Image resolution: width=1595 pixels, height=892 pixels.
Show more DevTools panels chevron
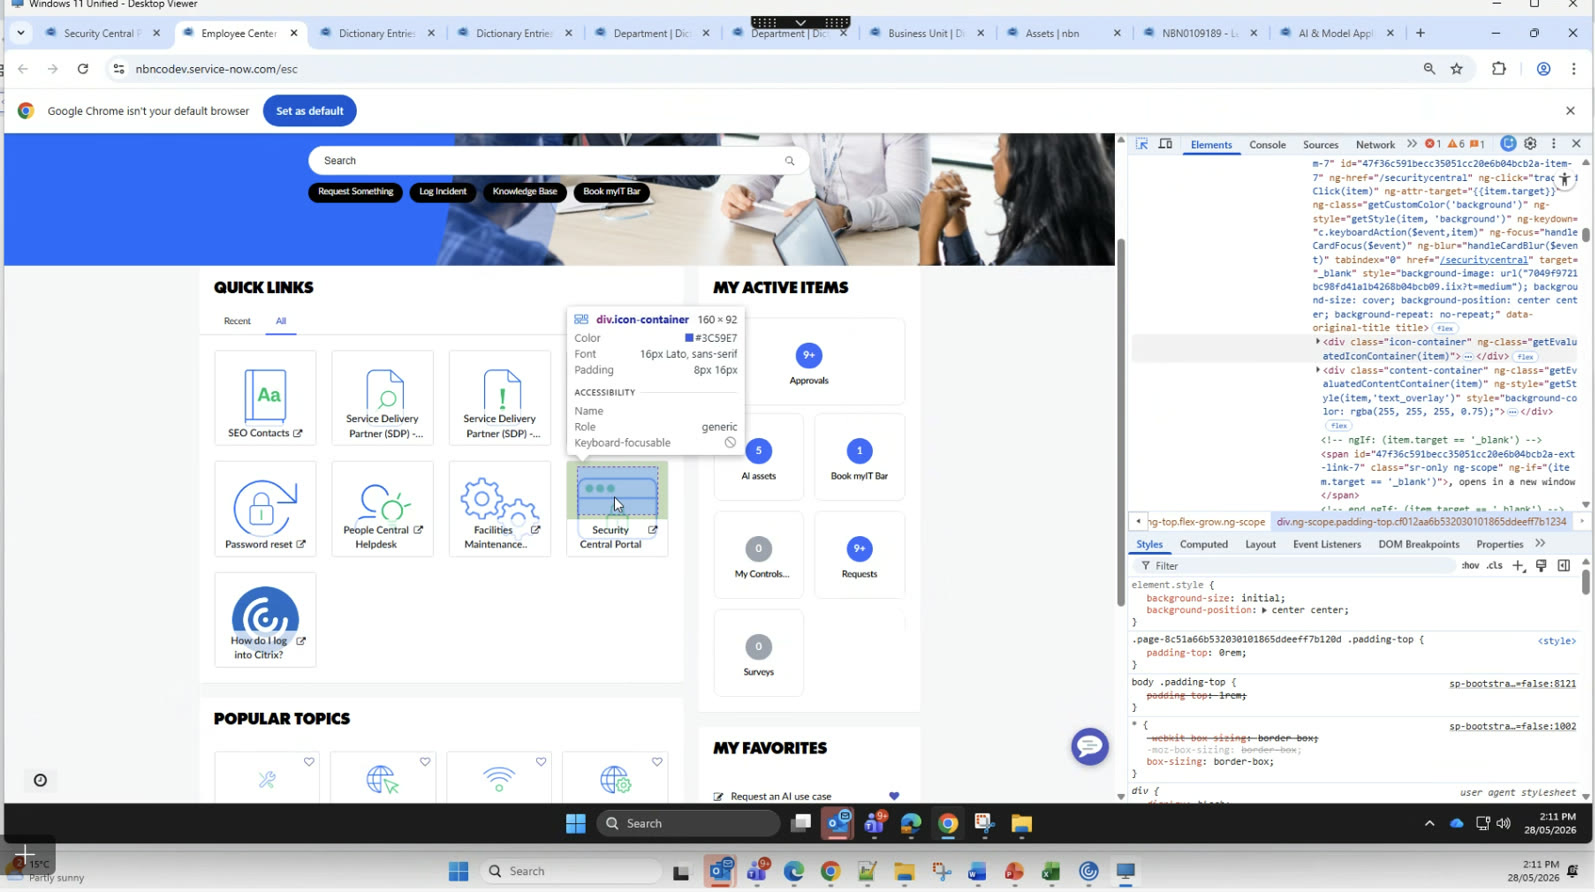1411,144
